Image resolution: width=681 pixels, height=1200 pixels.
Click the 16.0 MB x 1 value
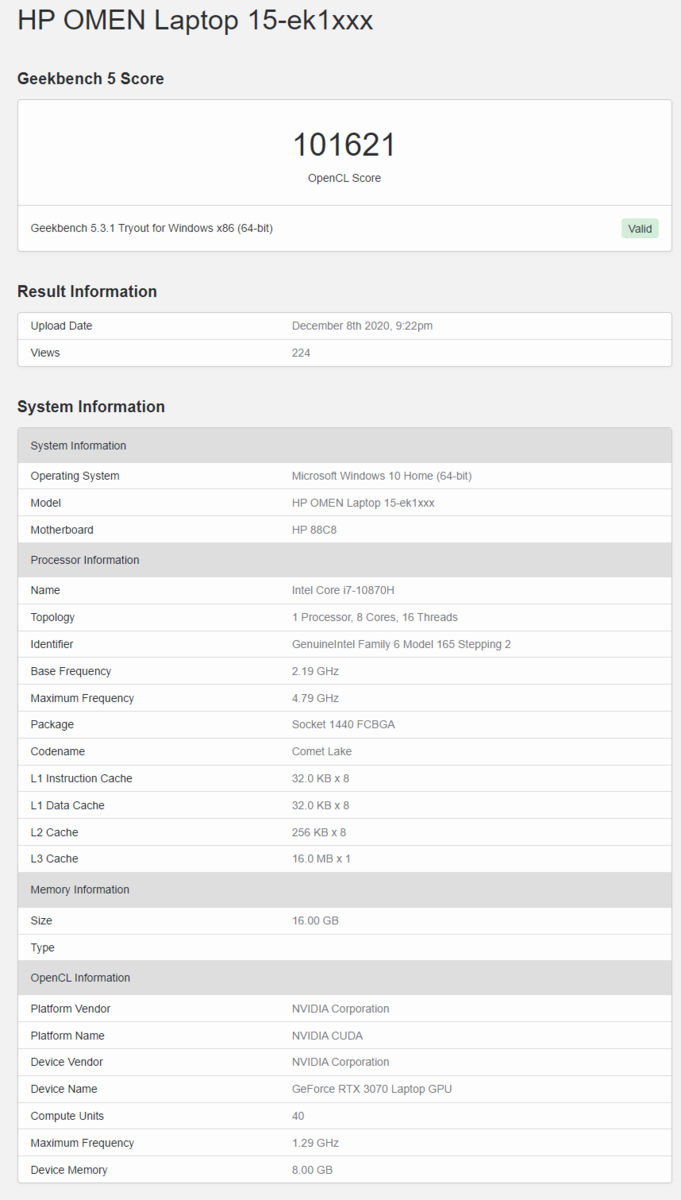[x=321, y=859]
